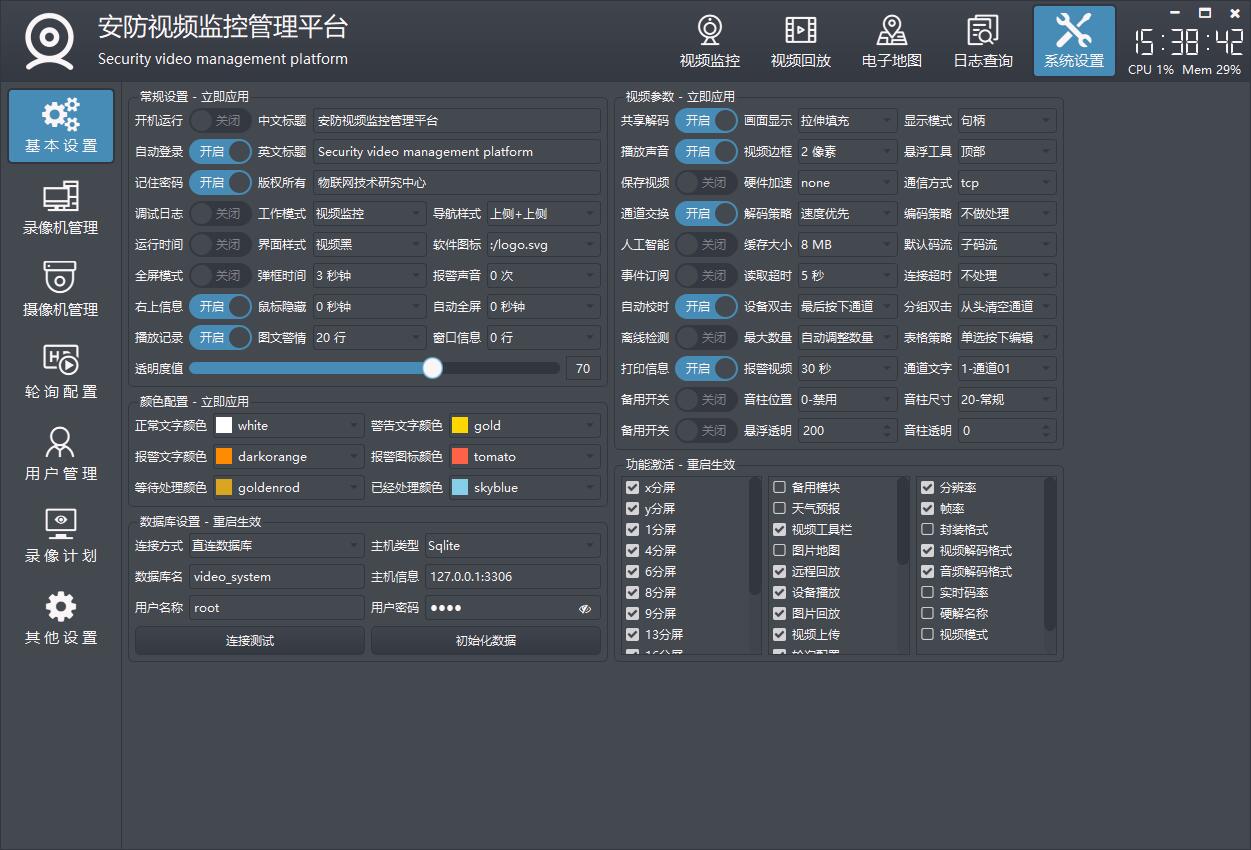Screen dimensions: 1251x850
Task: Toggle 开机运行 startup switch
Action: tap(220, 121)
